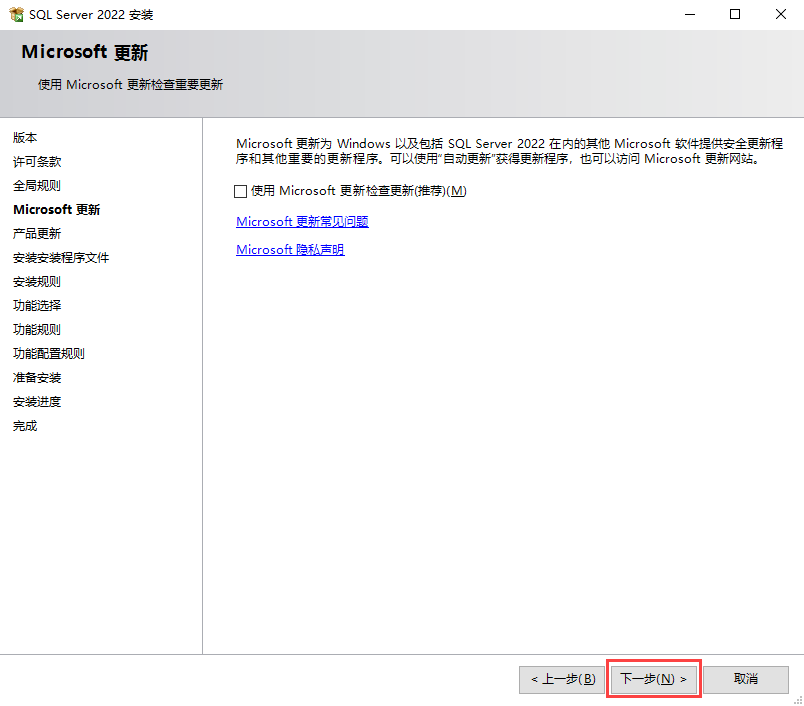Image resolution: width=804 pixels, height=706 pixels.
Task: Click 功能配置规则 in the sidebar
Action: pyautogui.click(x=49, y=354)
